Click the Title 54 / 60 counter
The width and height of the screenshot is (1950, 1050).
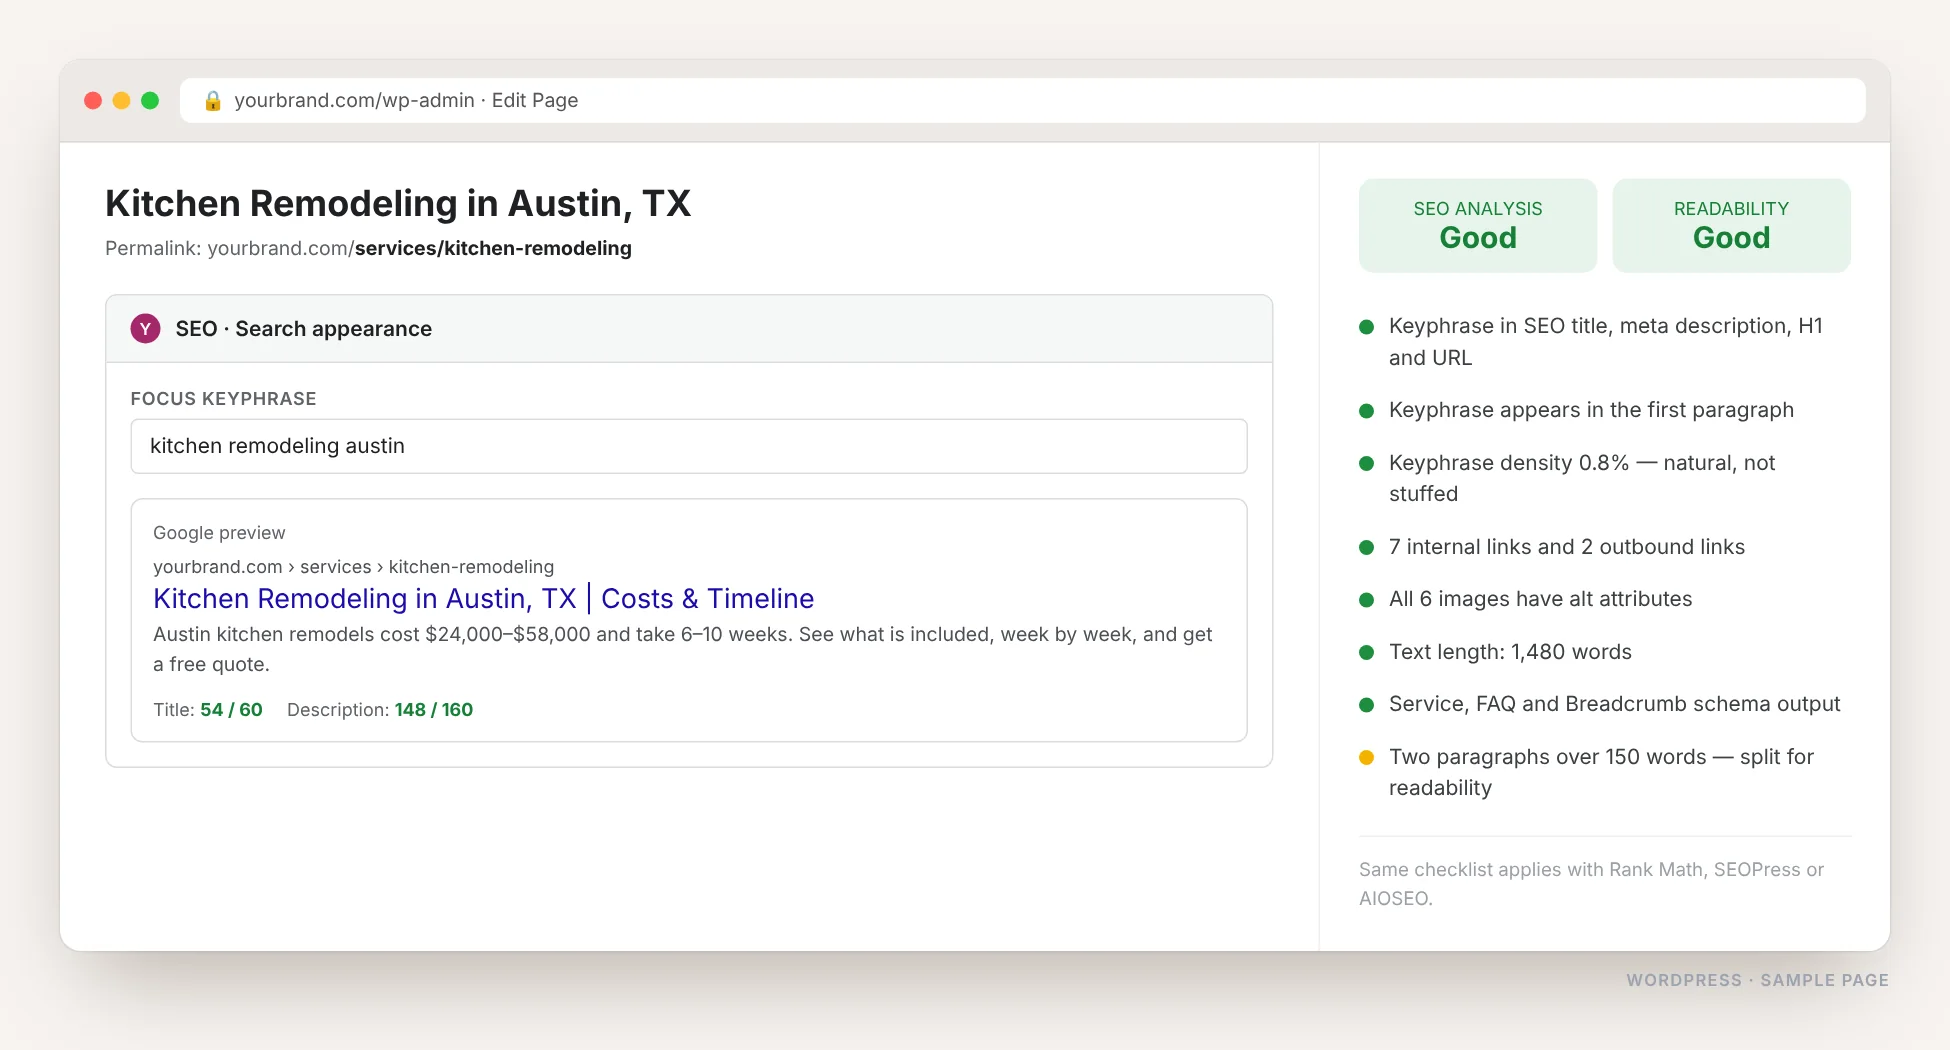207,709
